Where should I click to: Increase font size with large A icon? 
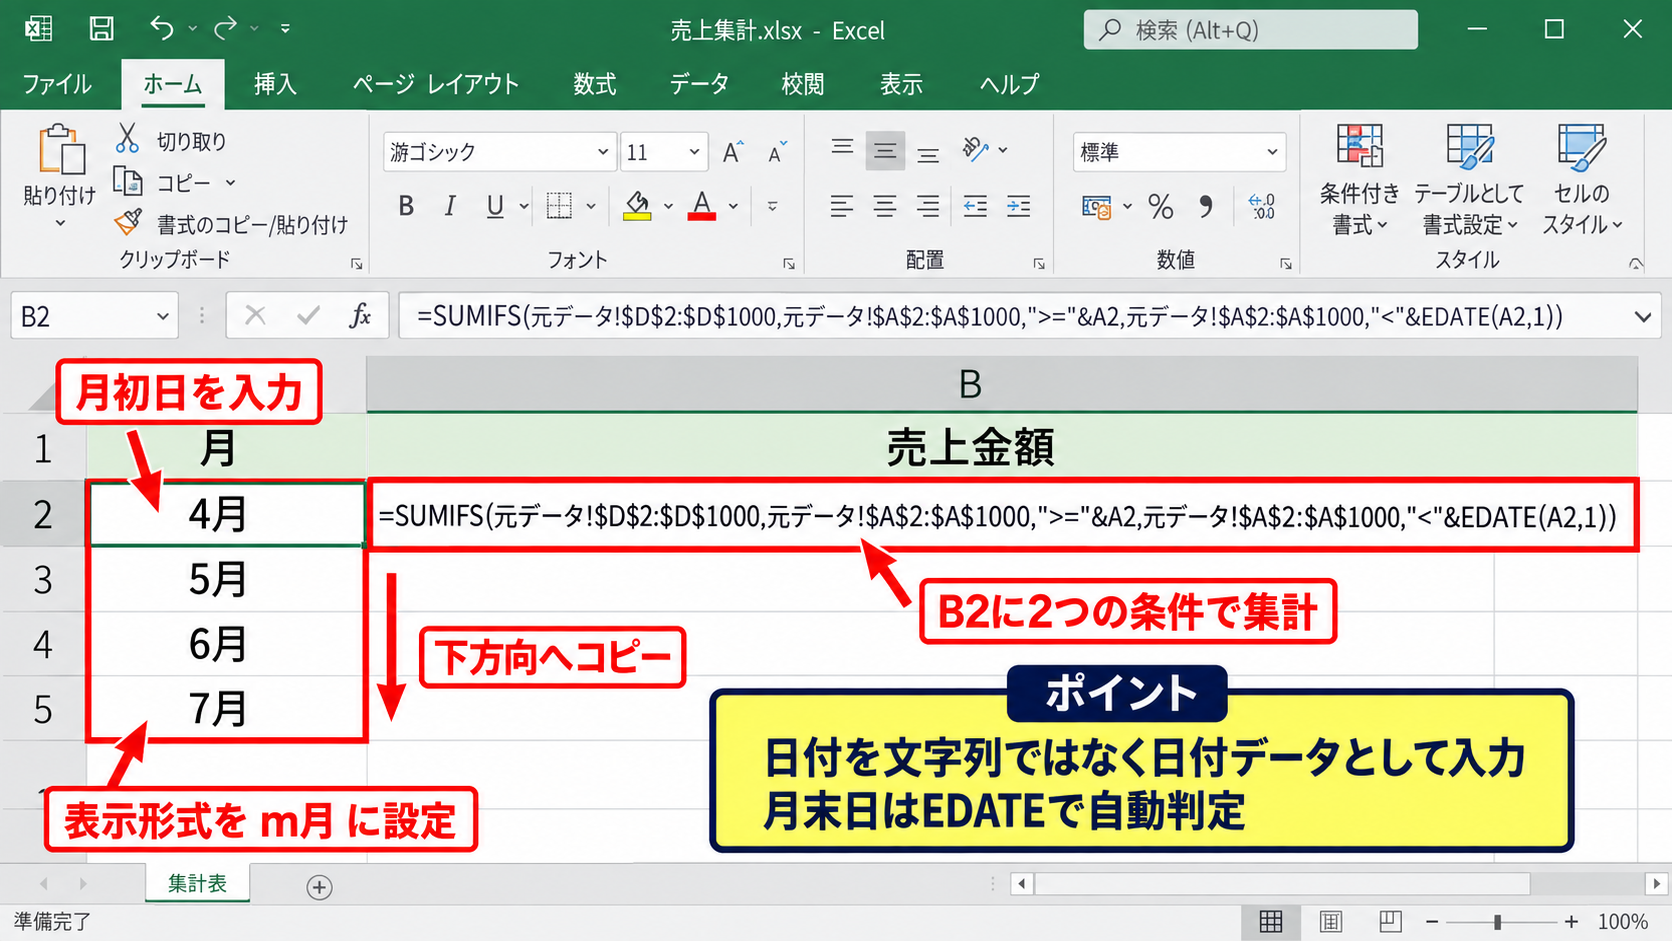click(x=733, y=152)
